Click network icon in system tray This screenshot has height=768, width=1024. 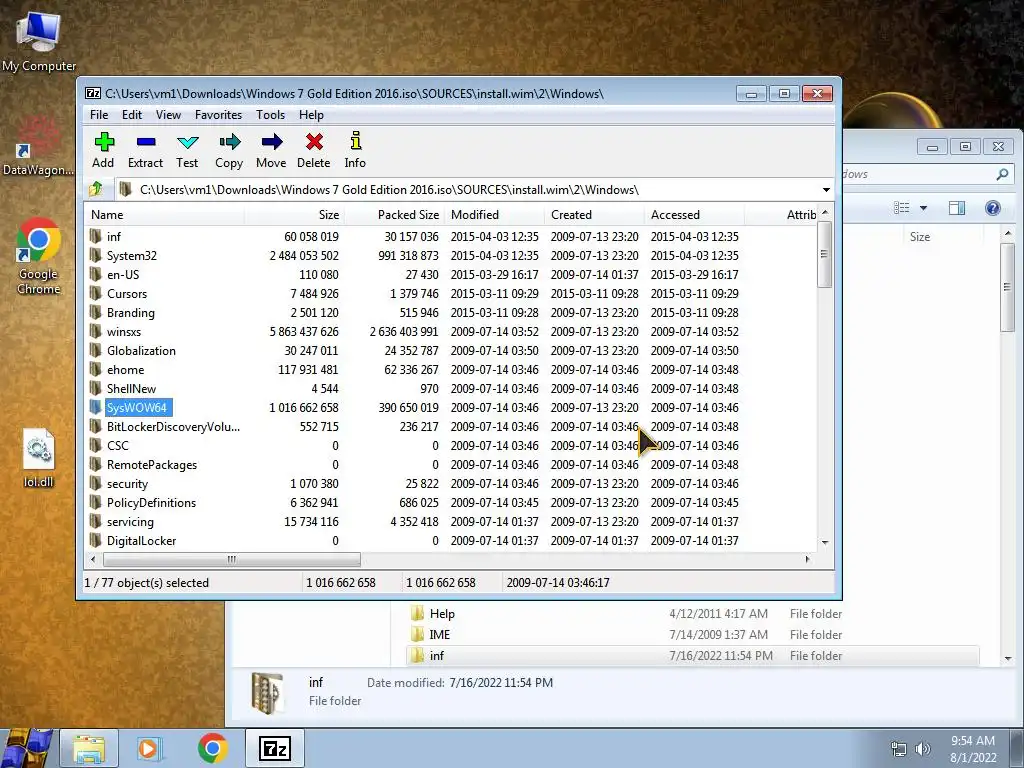coord(899,749)
